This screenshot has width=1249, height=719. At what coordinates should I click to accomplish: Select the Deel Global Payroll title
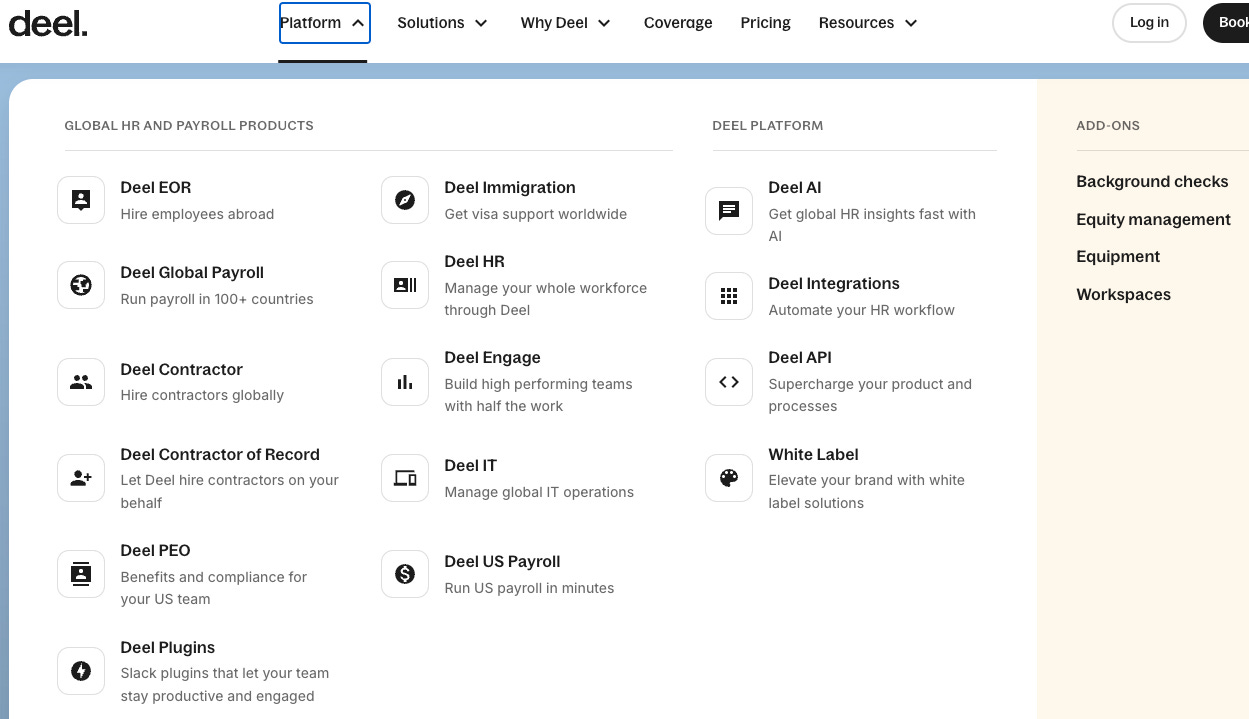(x=192, y=273)
